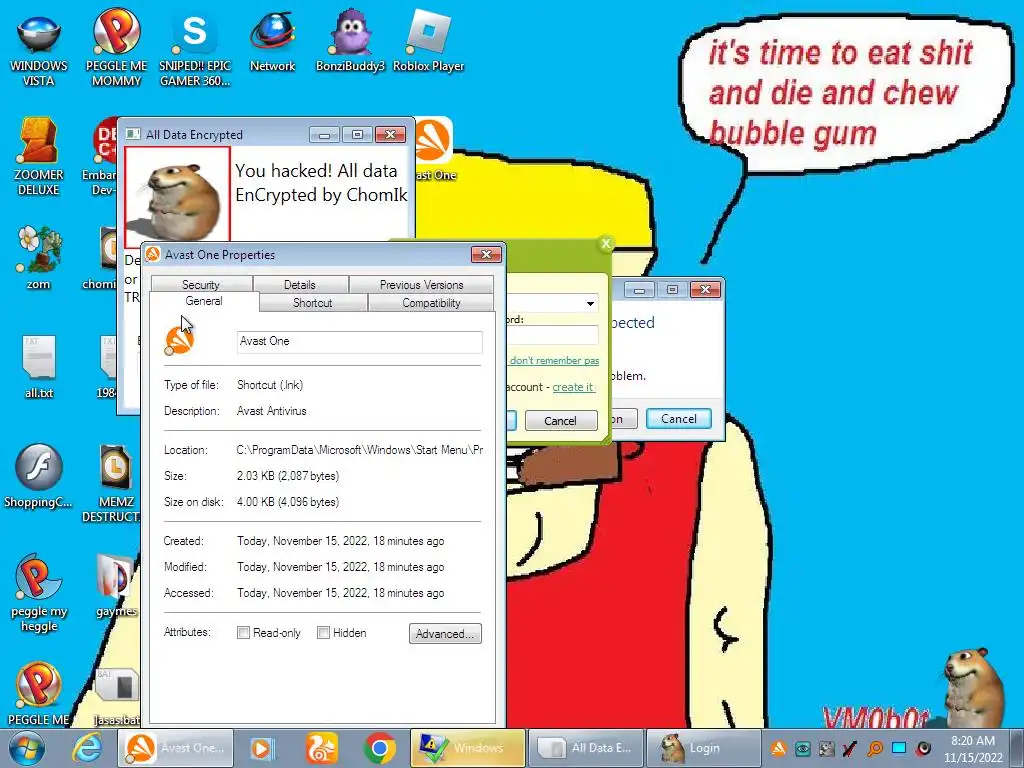Click Cancel in the rightmost dialog
Screen dimensions: 1024x768
pyautogui.click(x=679, y=419)
